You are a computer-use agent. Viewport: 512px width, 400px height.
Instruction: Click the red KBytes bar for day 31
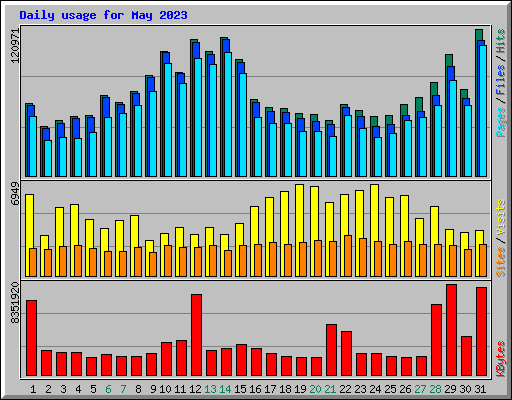481,332
